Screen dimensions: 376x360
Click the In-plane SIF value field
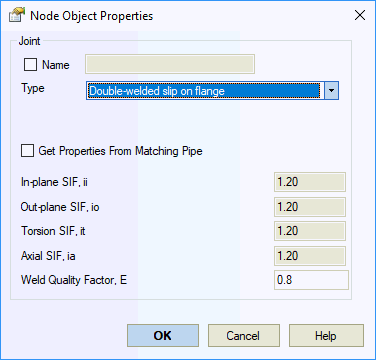pyautogui.click(x=310, y=182)
